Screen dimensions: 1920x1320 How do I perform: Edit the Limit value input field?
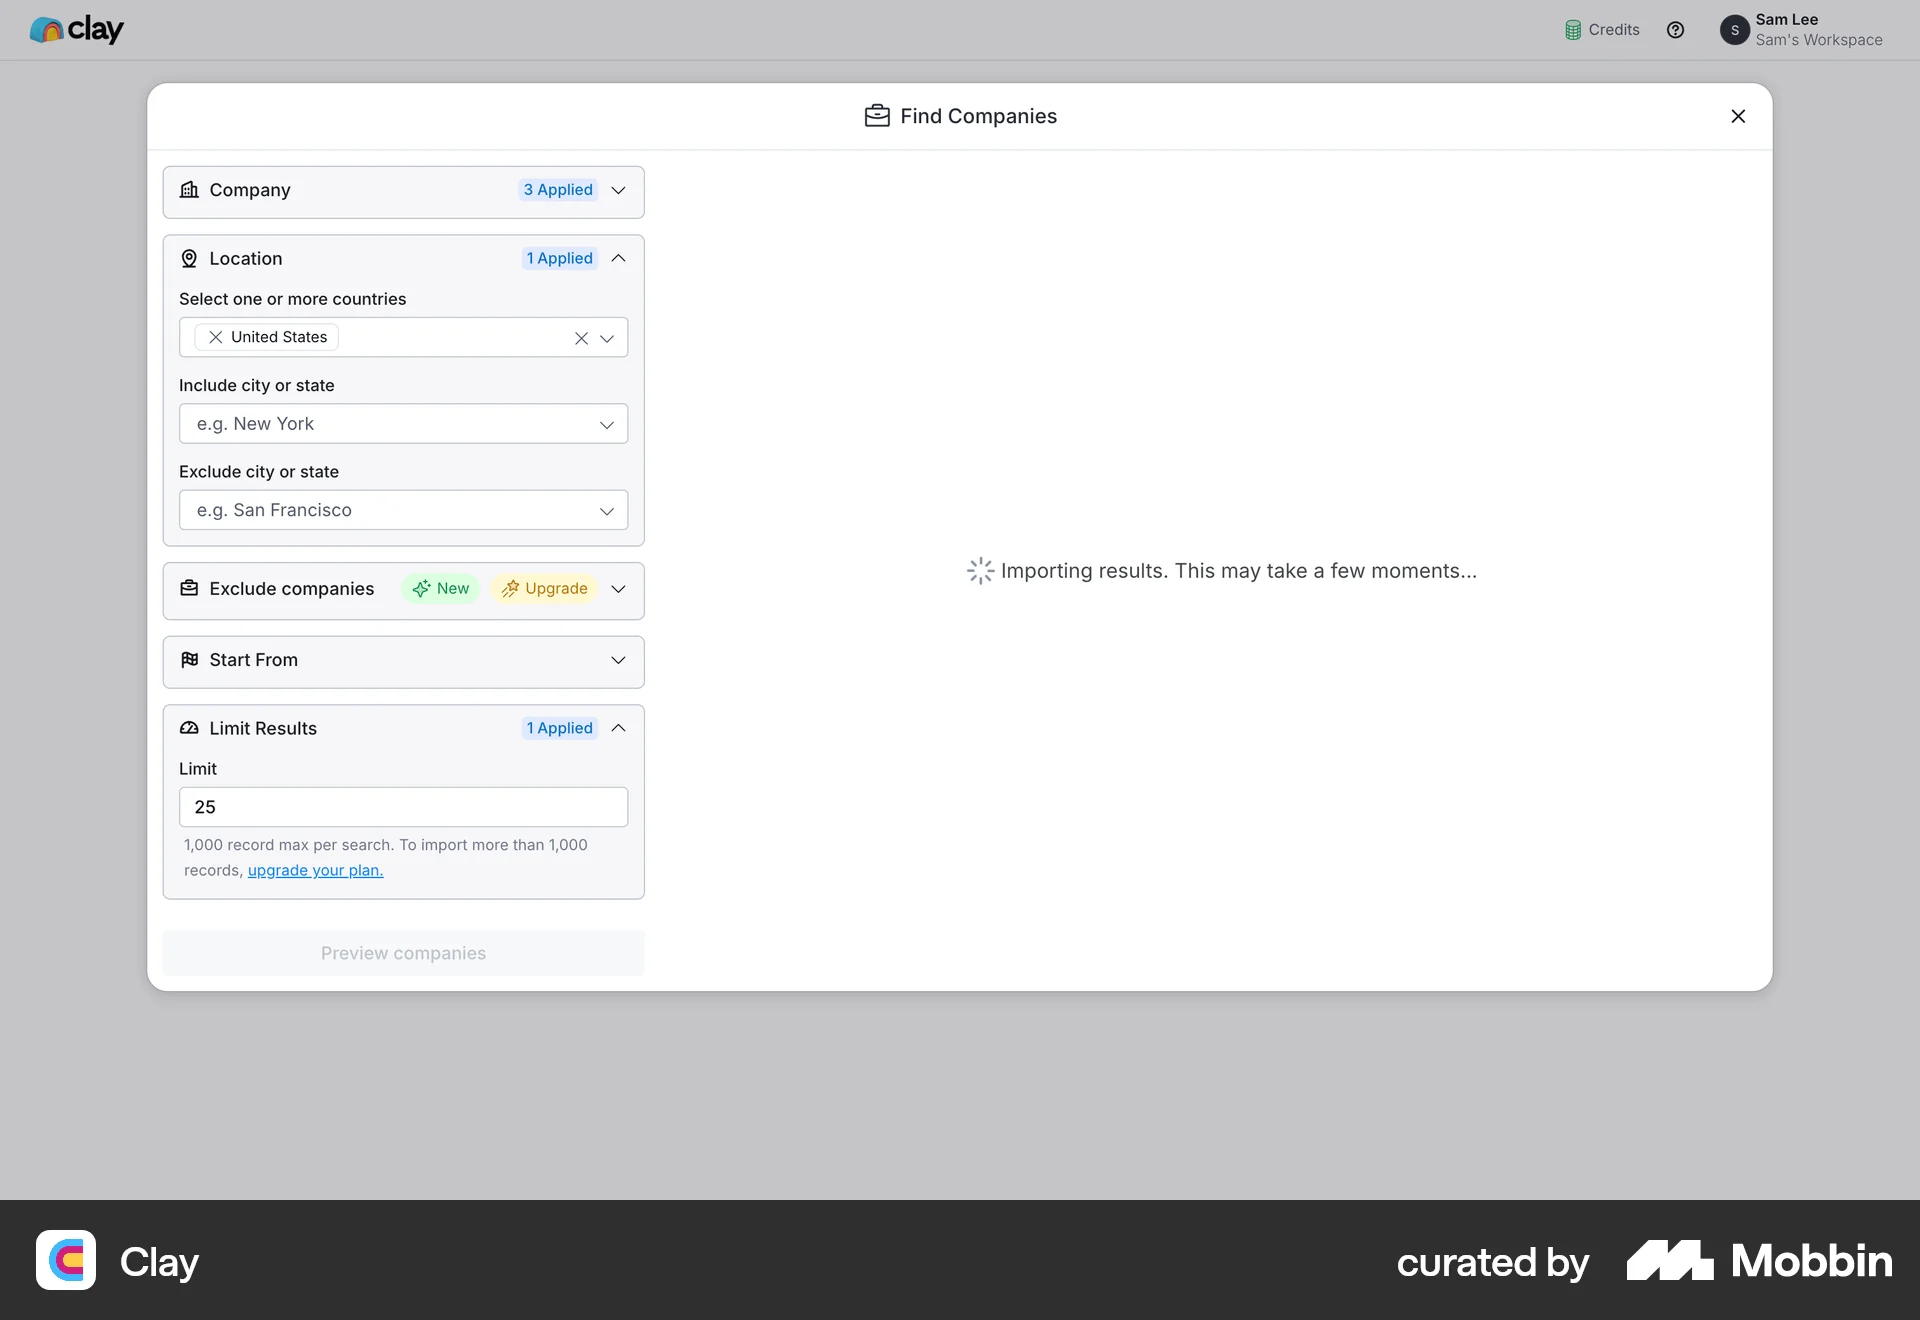402,807
